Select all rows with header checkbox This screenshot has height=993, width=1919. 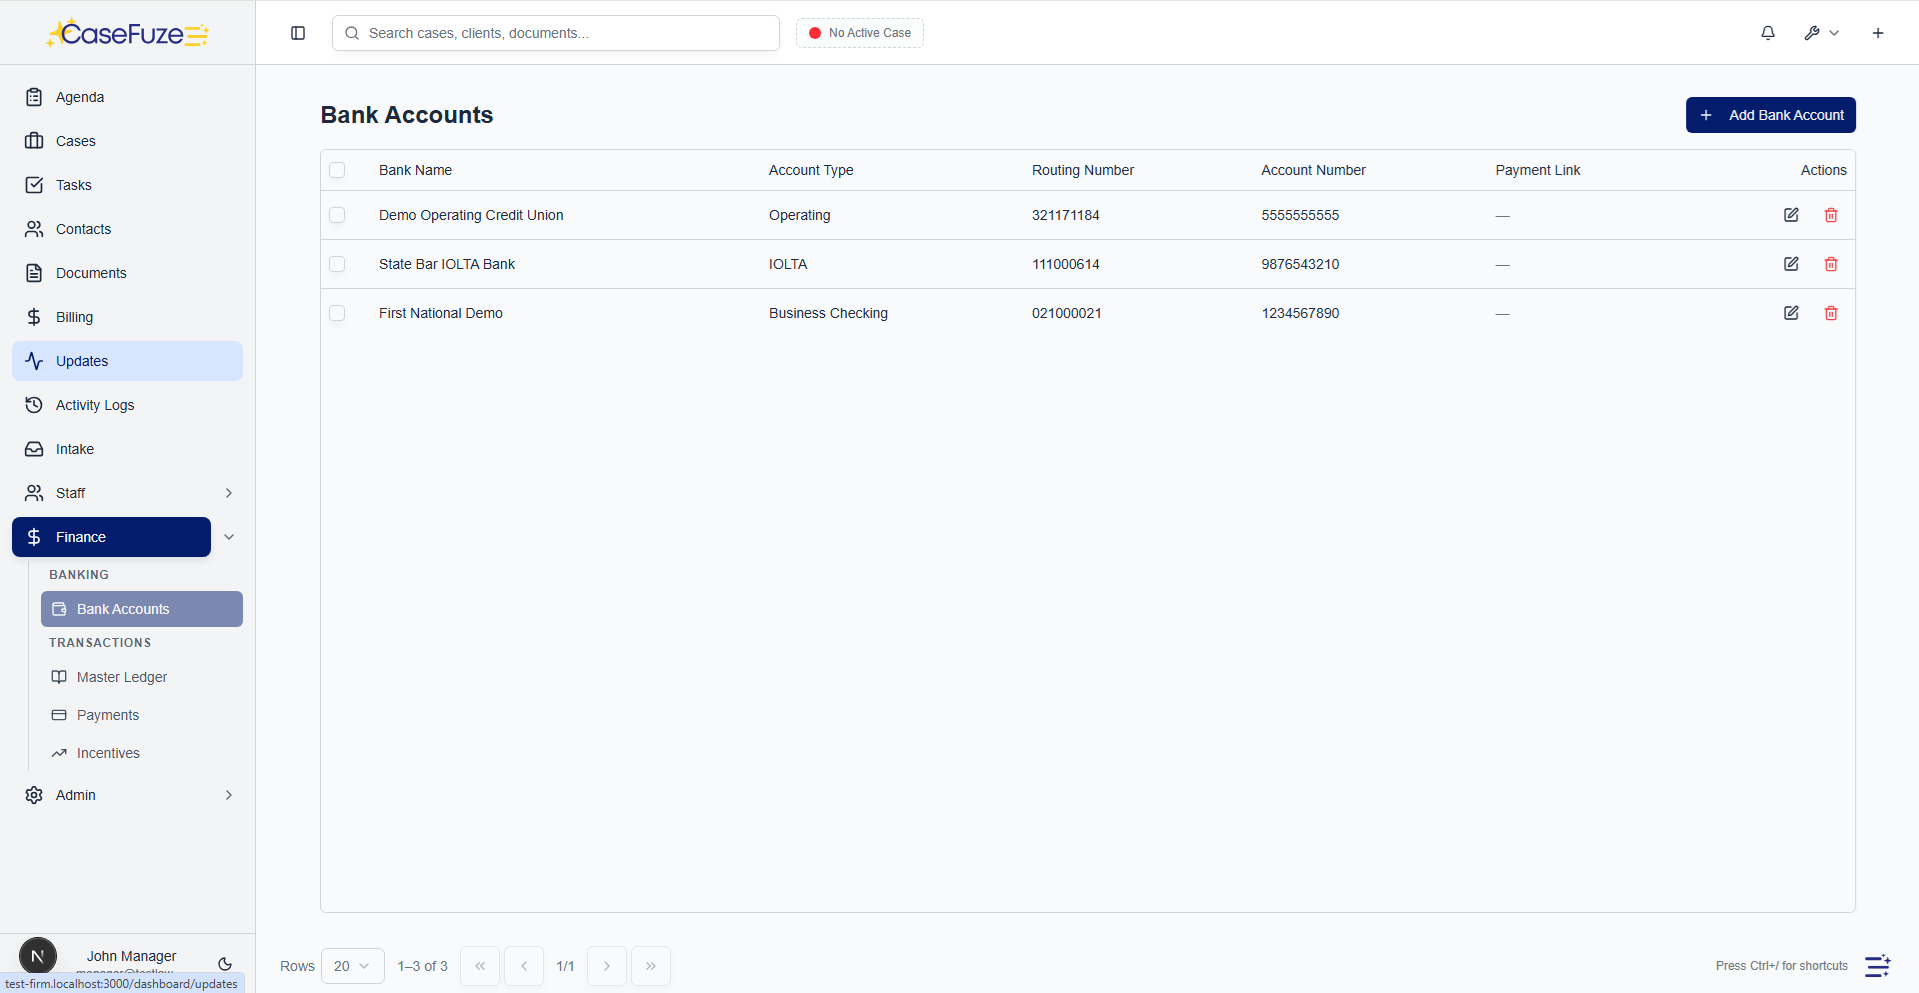point(337,170)
